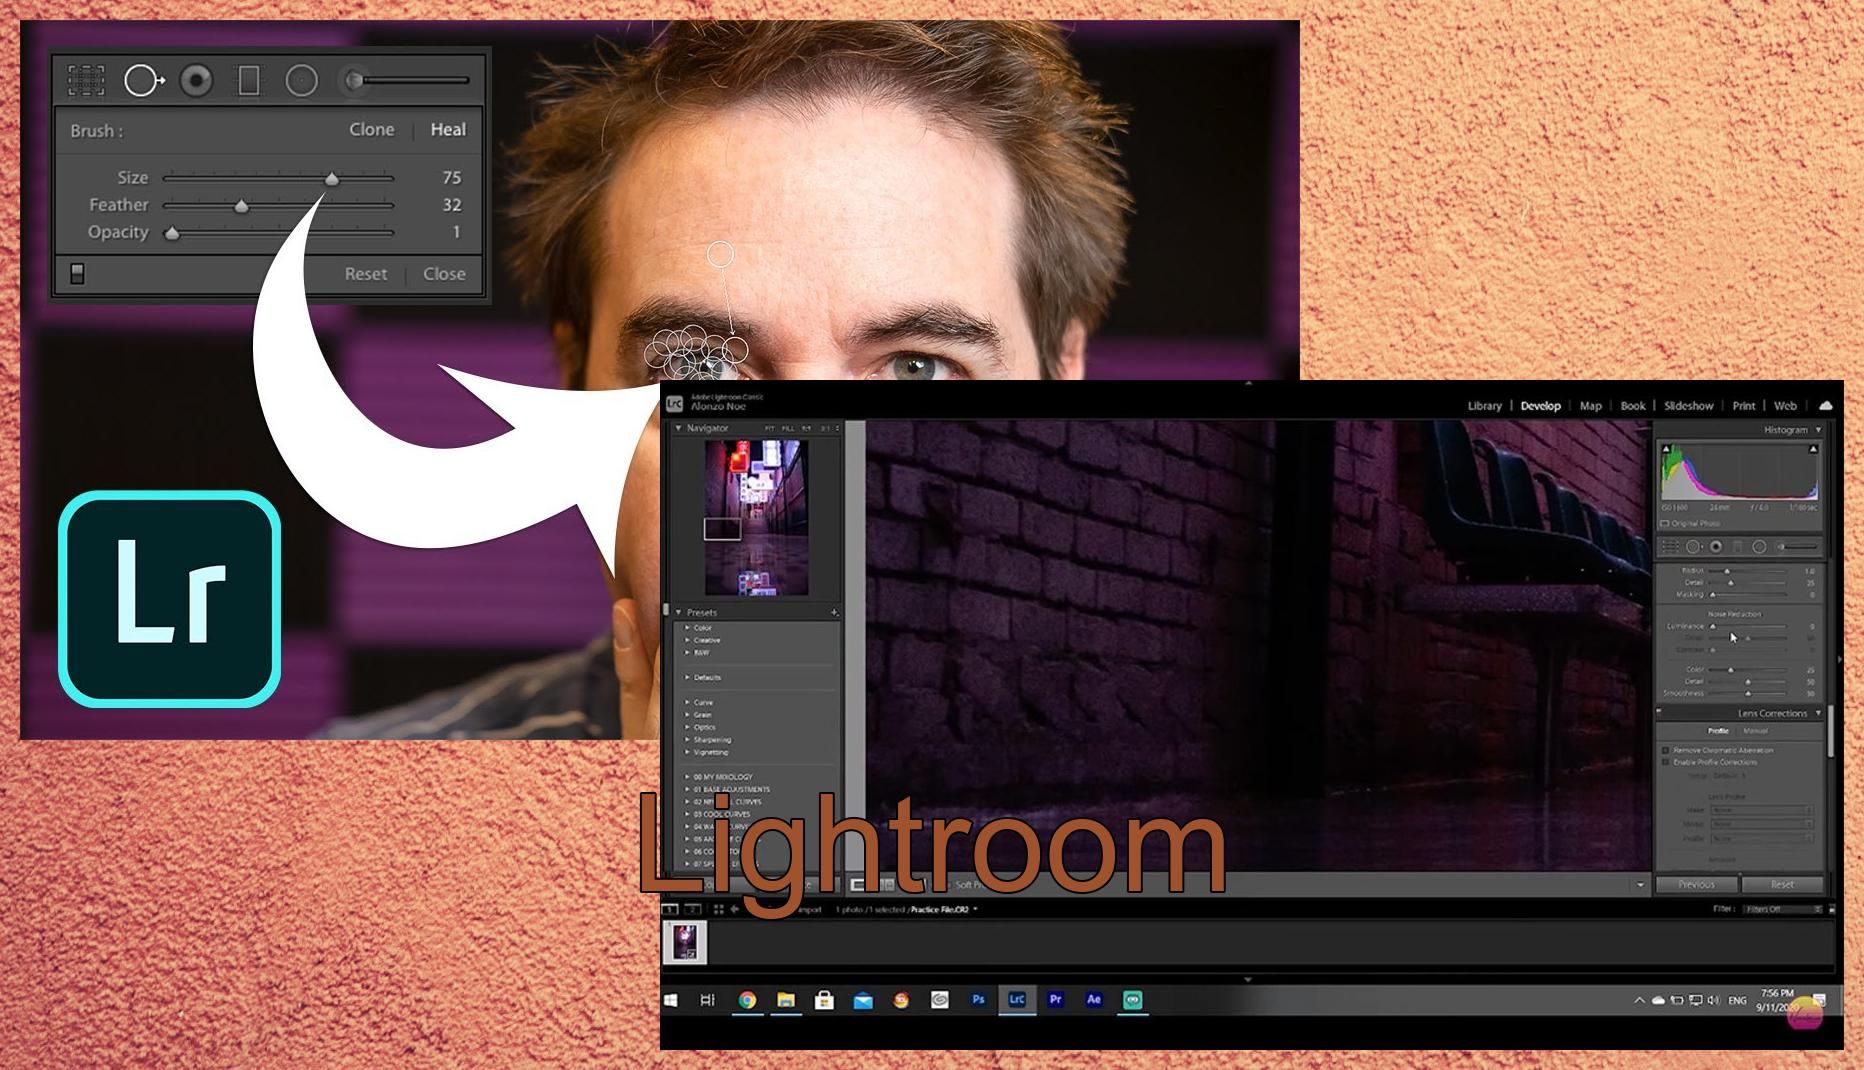Image resolution: width=1864 pixels, height=1070 pixels.
Task: Select the filmstrip photo thumbnail
Action: pyautogui.click(x=685, y=942)
